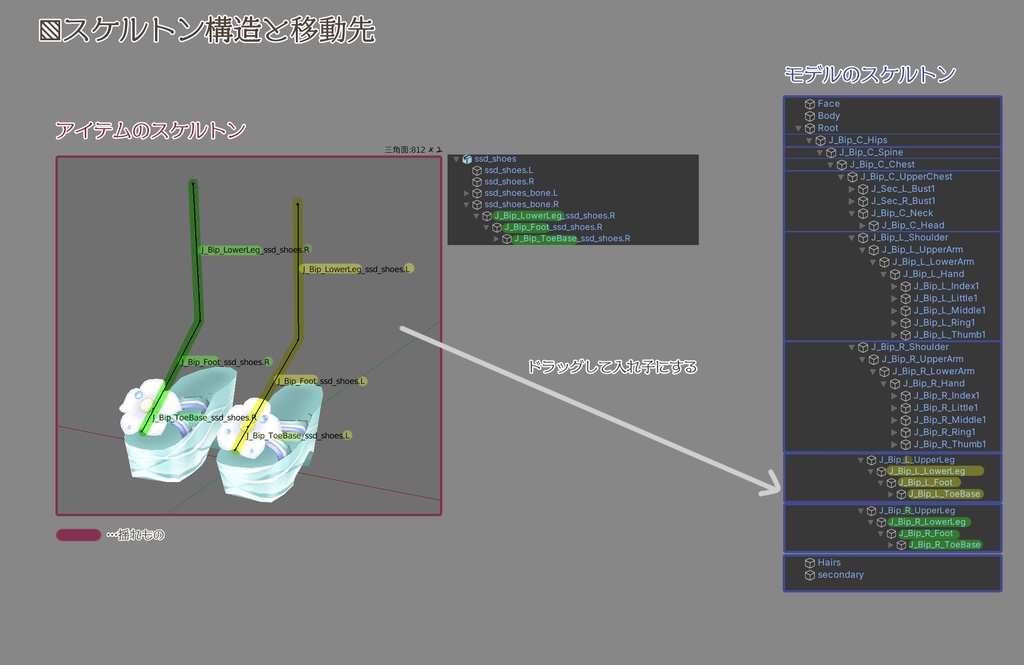Select the J_Bip_R_LowerArm row

933,372
